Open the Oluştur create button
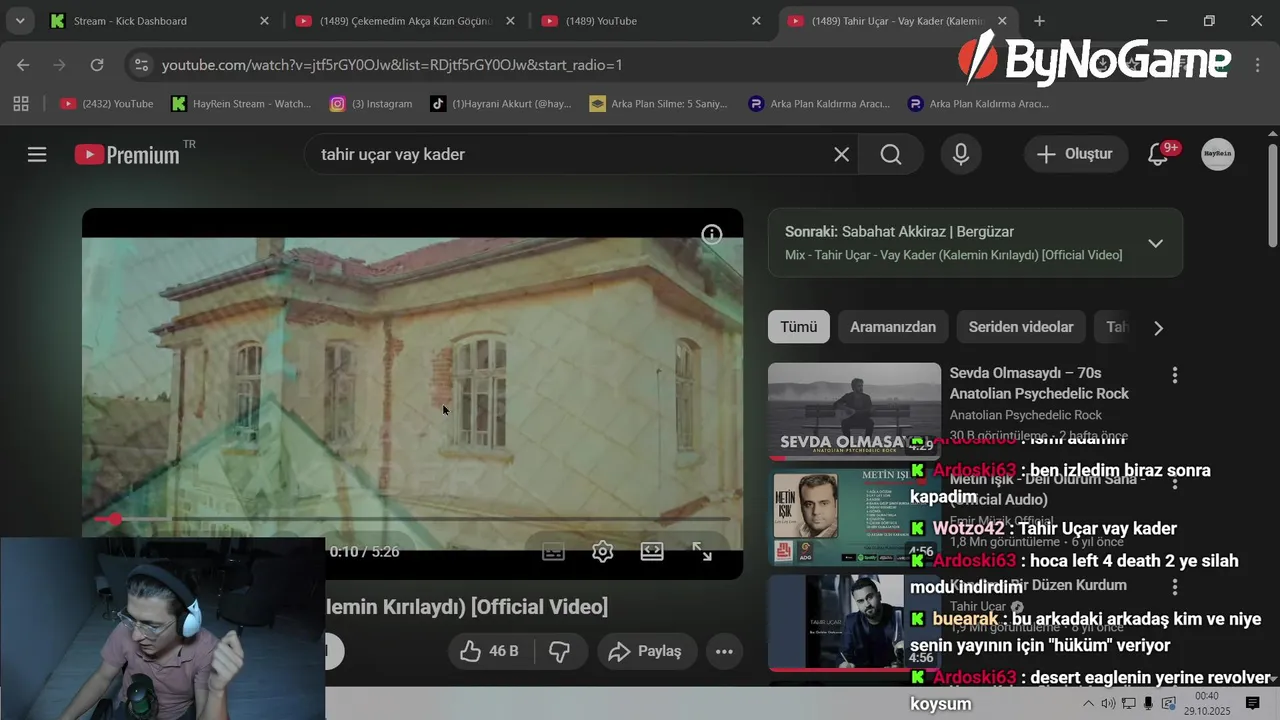1280x720 pixels. [x=1075, y=154]
